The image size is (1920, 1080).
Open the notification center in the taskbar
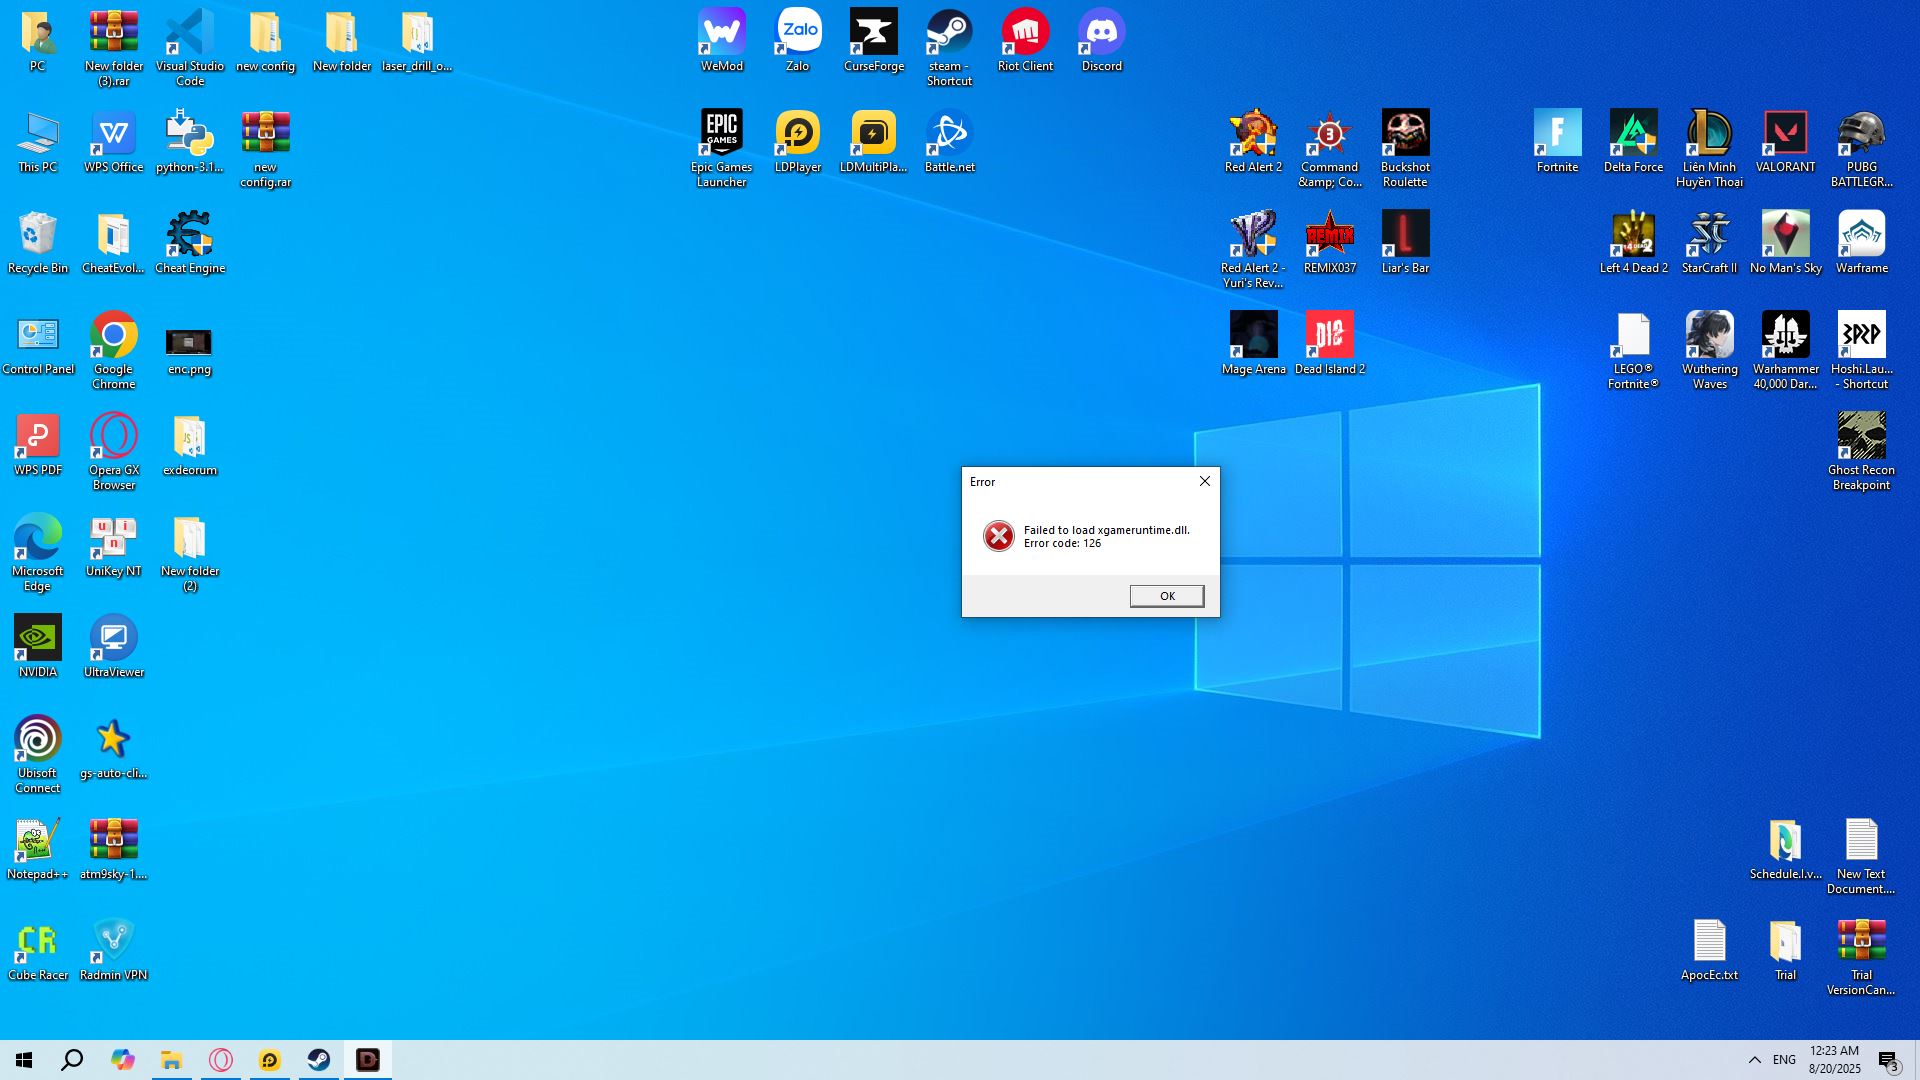(1888, 1060)
